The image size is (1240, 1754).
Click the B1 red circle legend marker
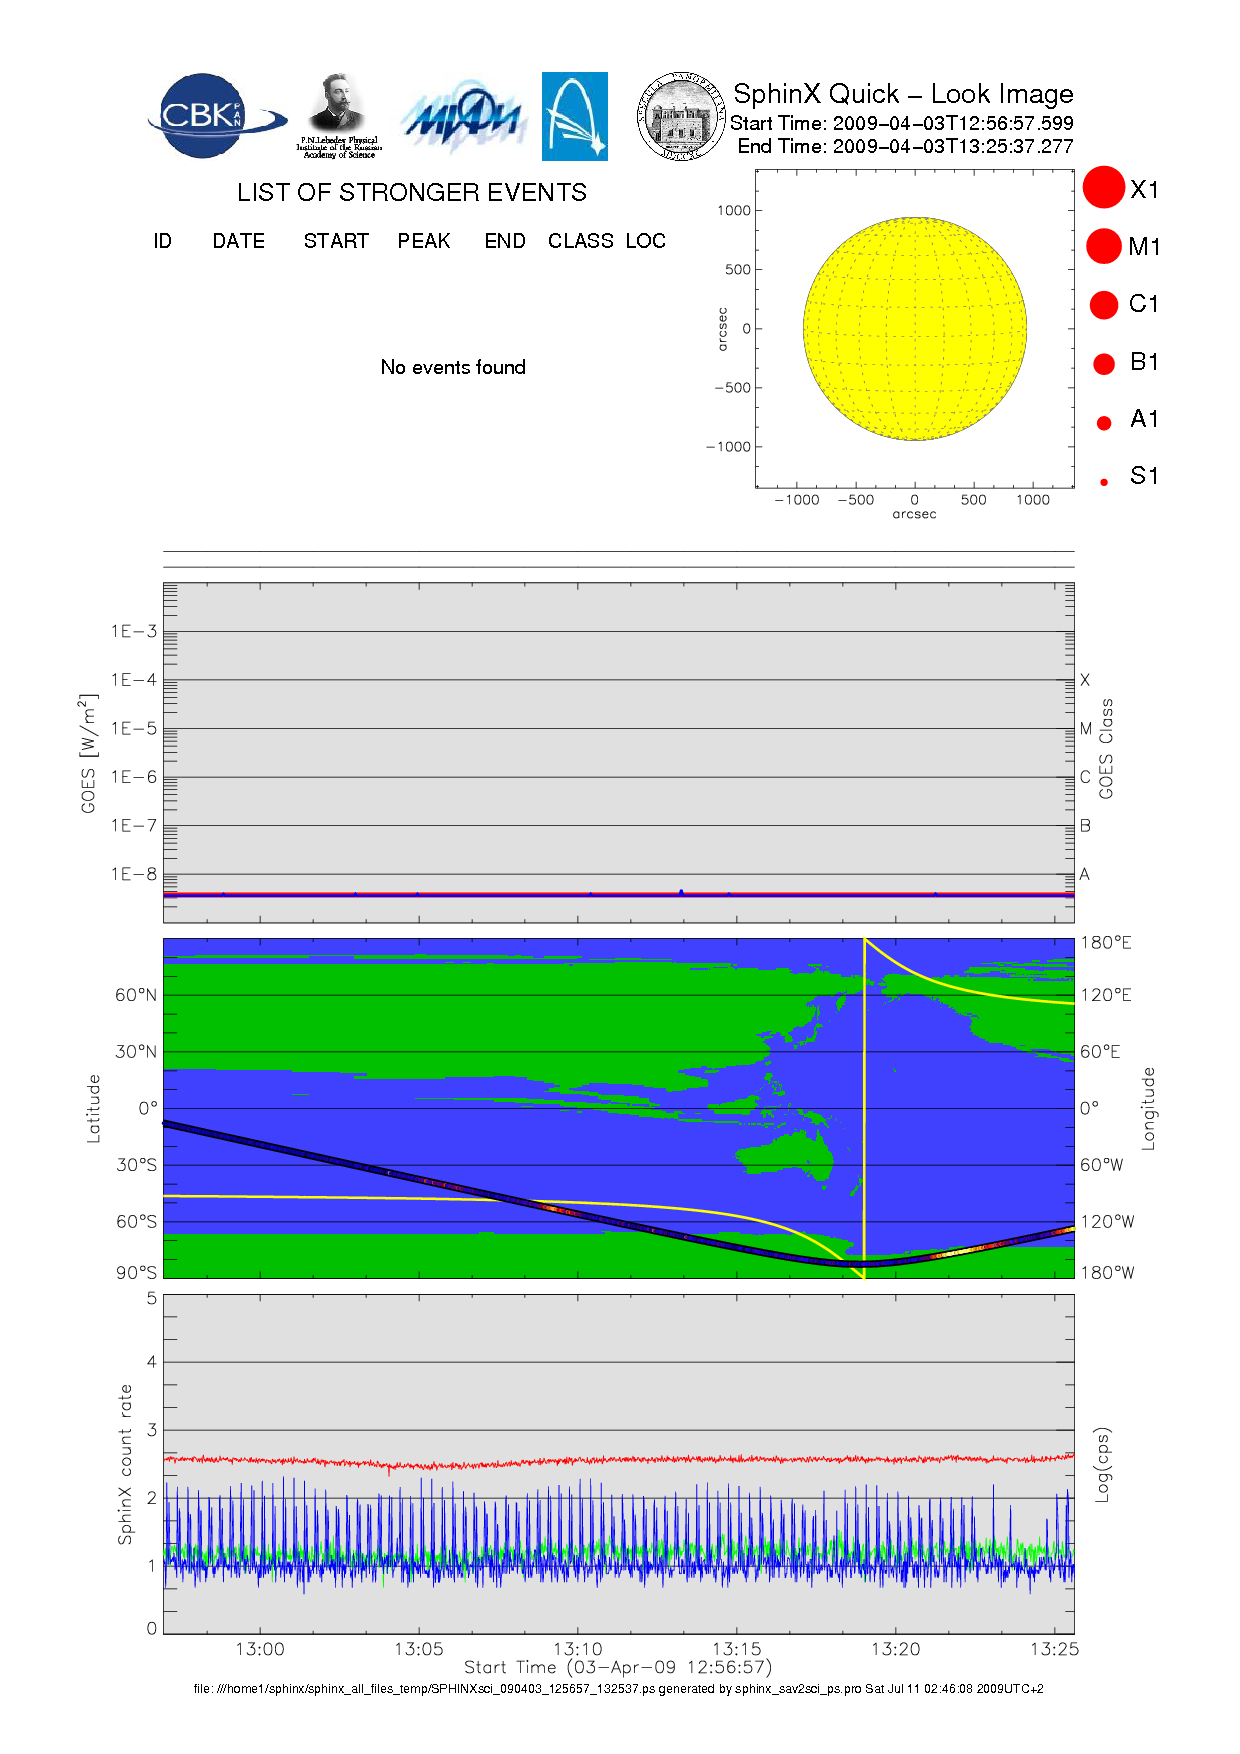tap(1104, 363)
